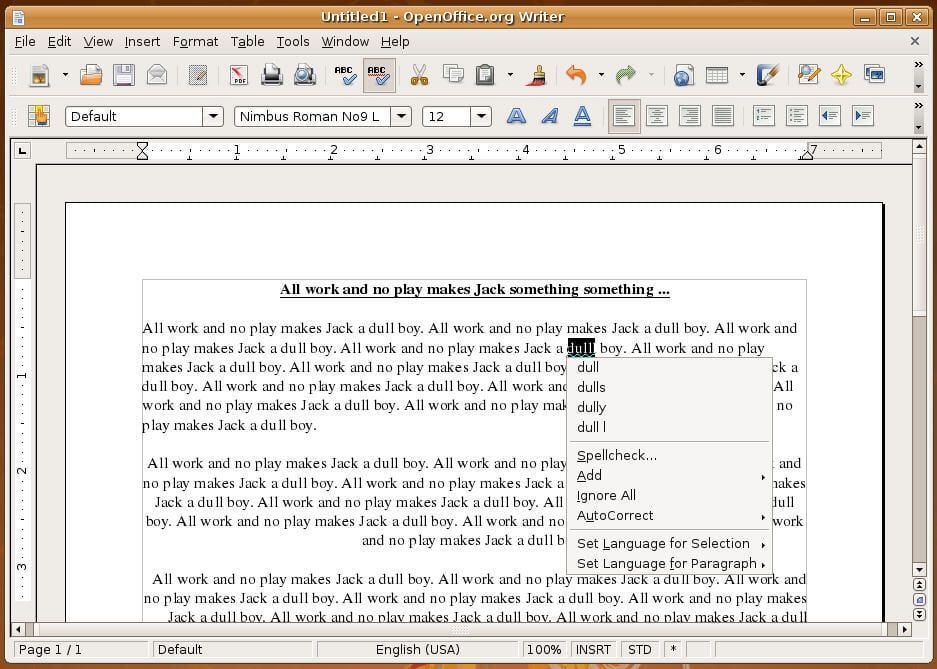Toggle INSRT mode in status bar

pyautogui.click(x=593, y=650)
